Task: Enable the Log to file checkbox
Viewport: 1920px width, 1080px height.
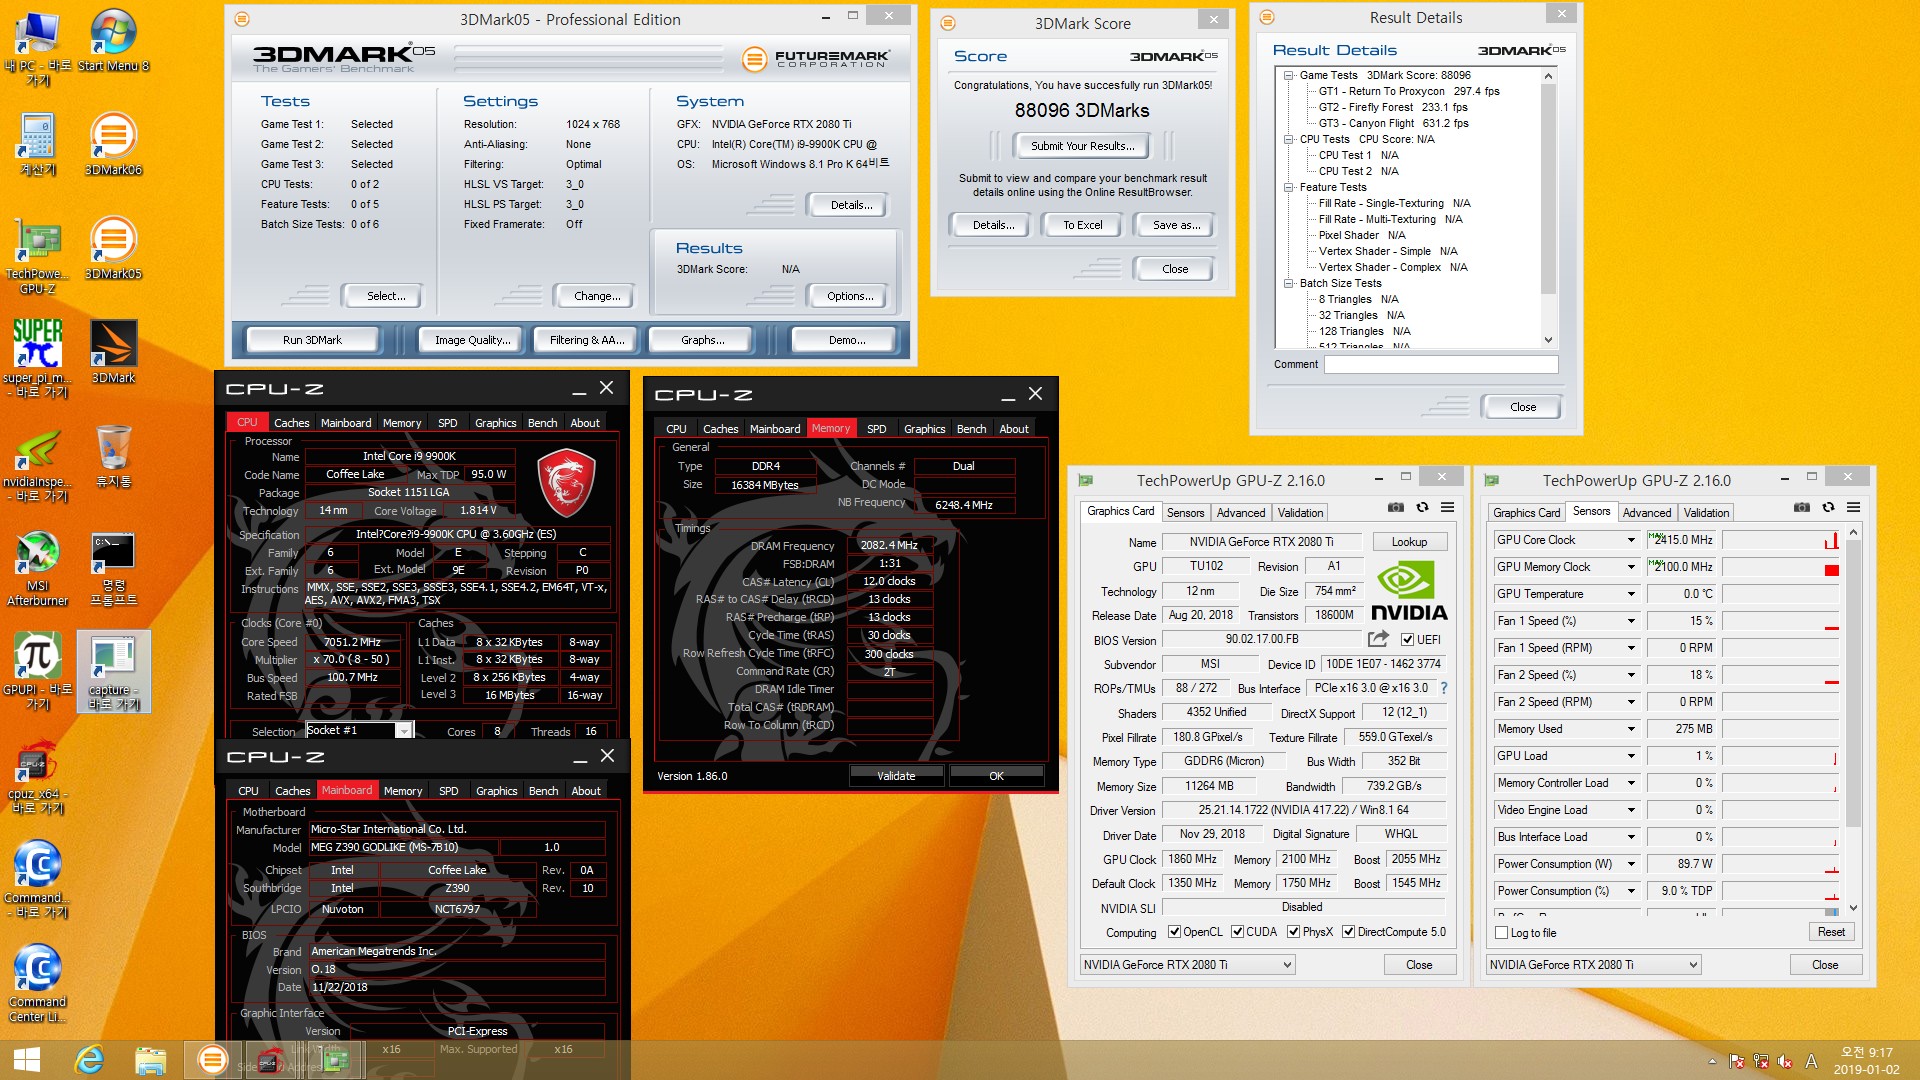Action: click(1501, 933)
